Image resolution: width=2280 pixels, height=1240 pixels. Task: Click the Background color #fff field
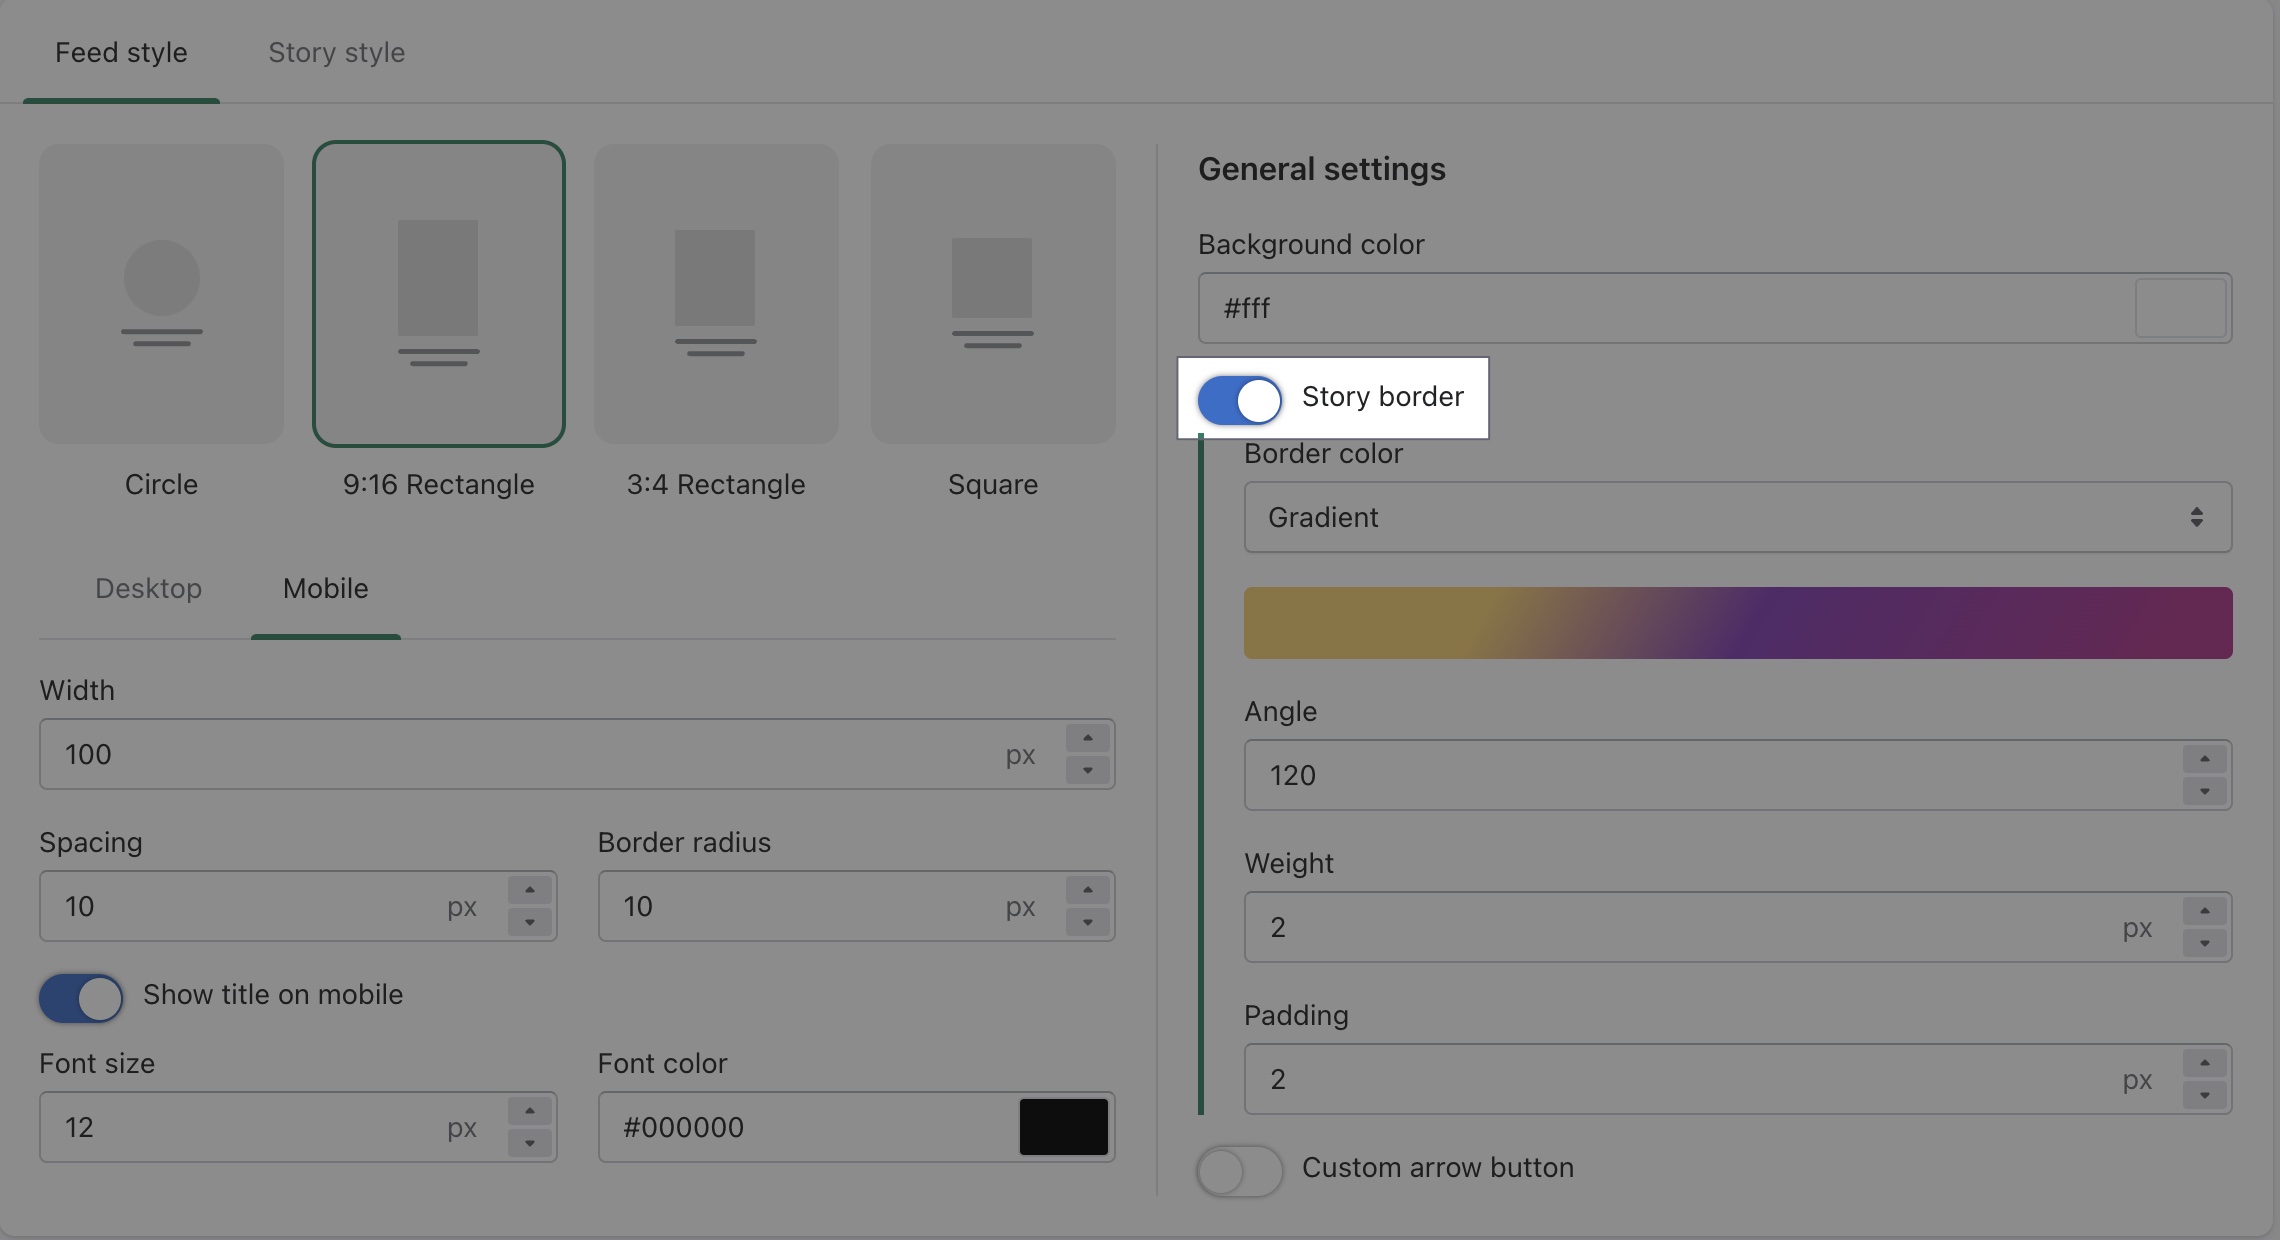click(x=1660, y=308)
